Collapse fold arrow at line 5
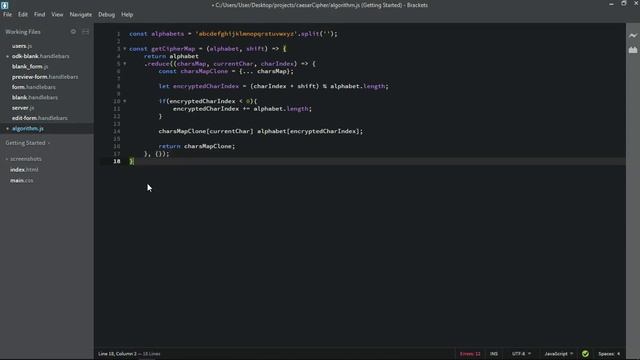Viewport: 640px width, 360px height. tap(124, 64)
